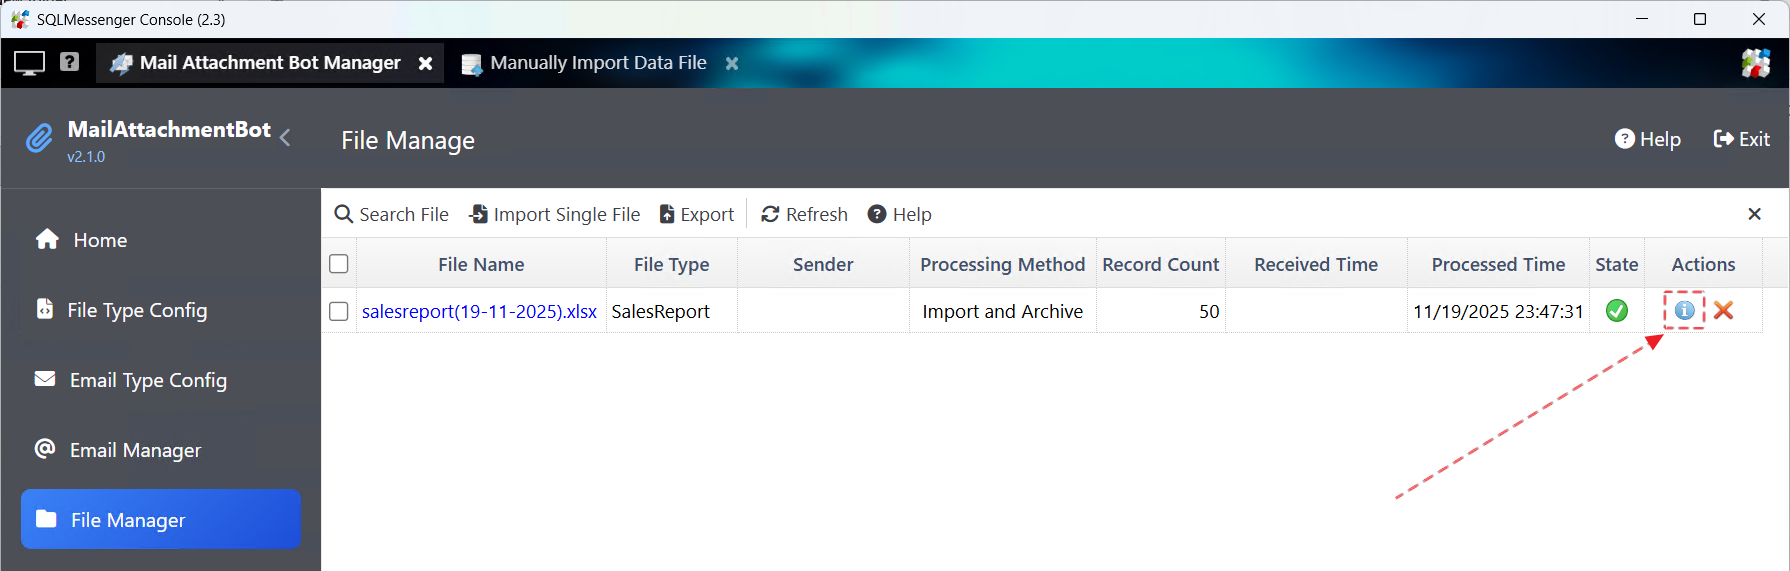The height and width of the screenshot is (571, 1790).
Task: Click Processing Method column header
Action: tap(1003, 264)
